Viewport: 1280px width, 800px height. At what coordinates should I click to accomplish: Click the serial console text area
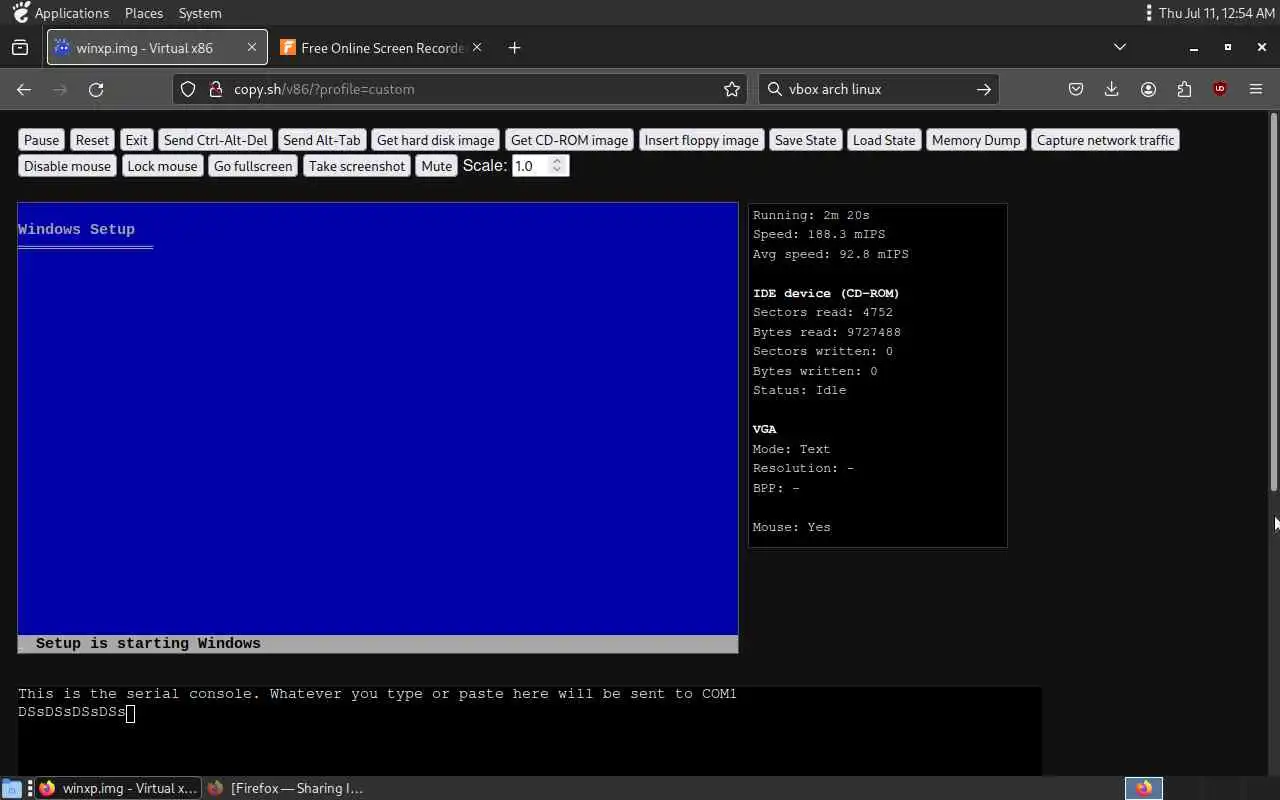click(x=529, y=731)
